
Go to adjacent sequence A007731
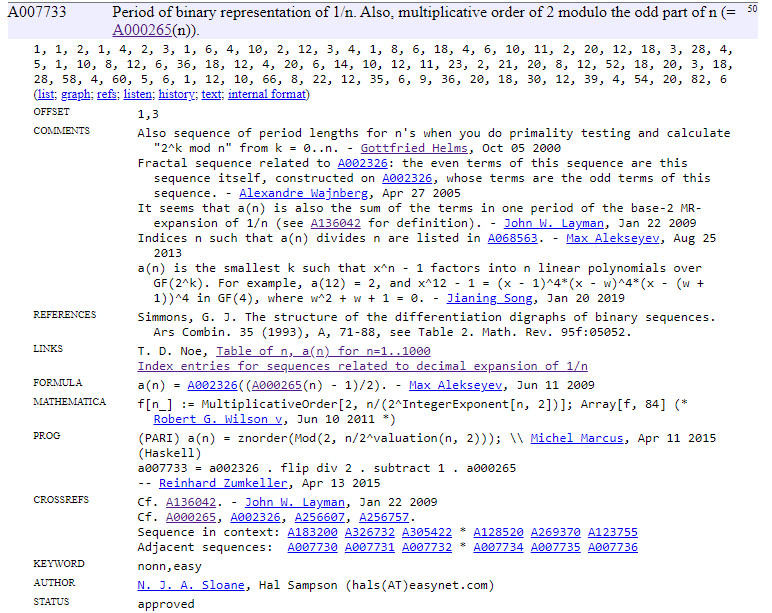coord(370,548)
